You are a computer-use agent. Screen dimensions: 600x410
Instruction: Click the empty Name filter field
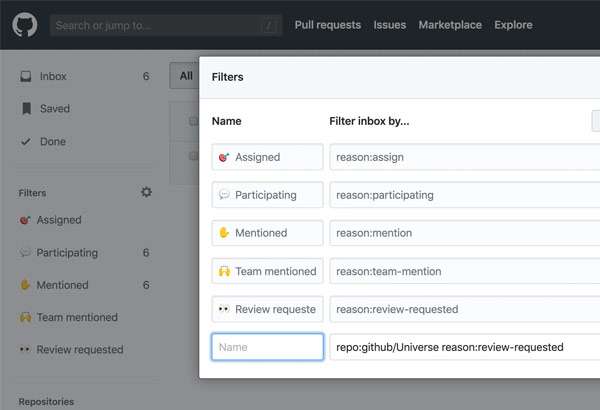tap(267, 347)
